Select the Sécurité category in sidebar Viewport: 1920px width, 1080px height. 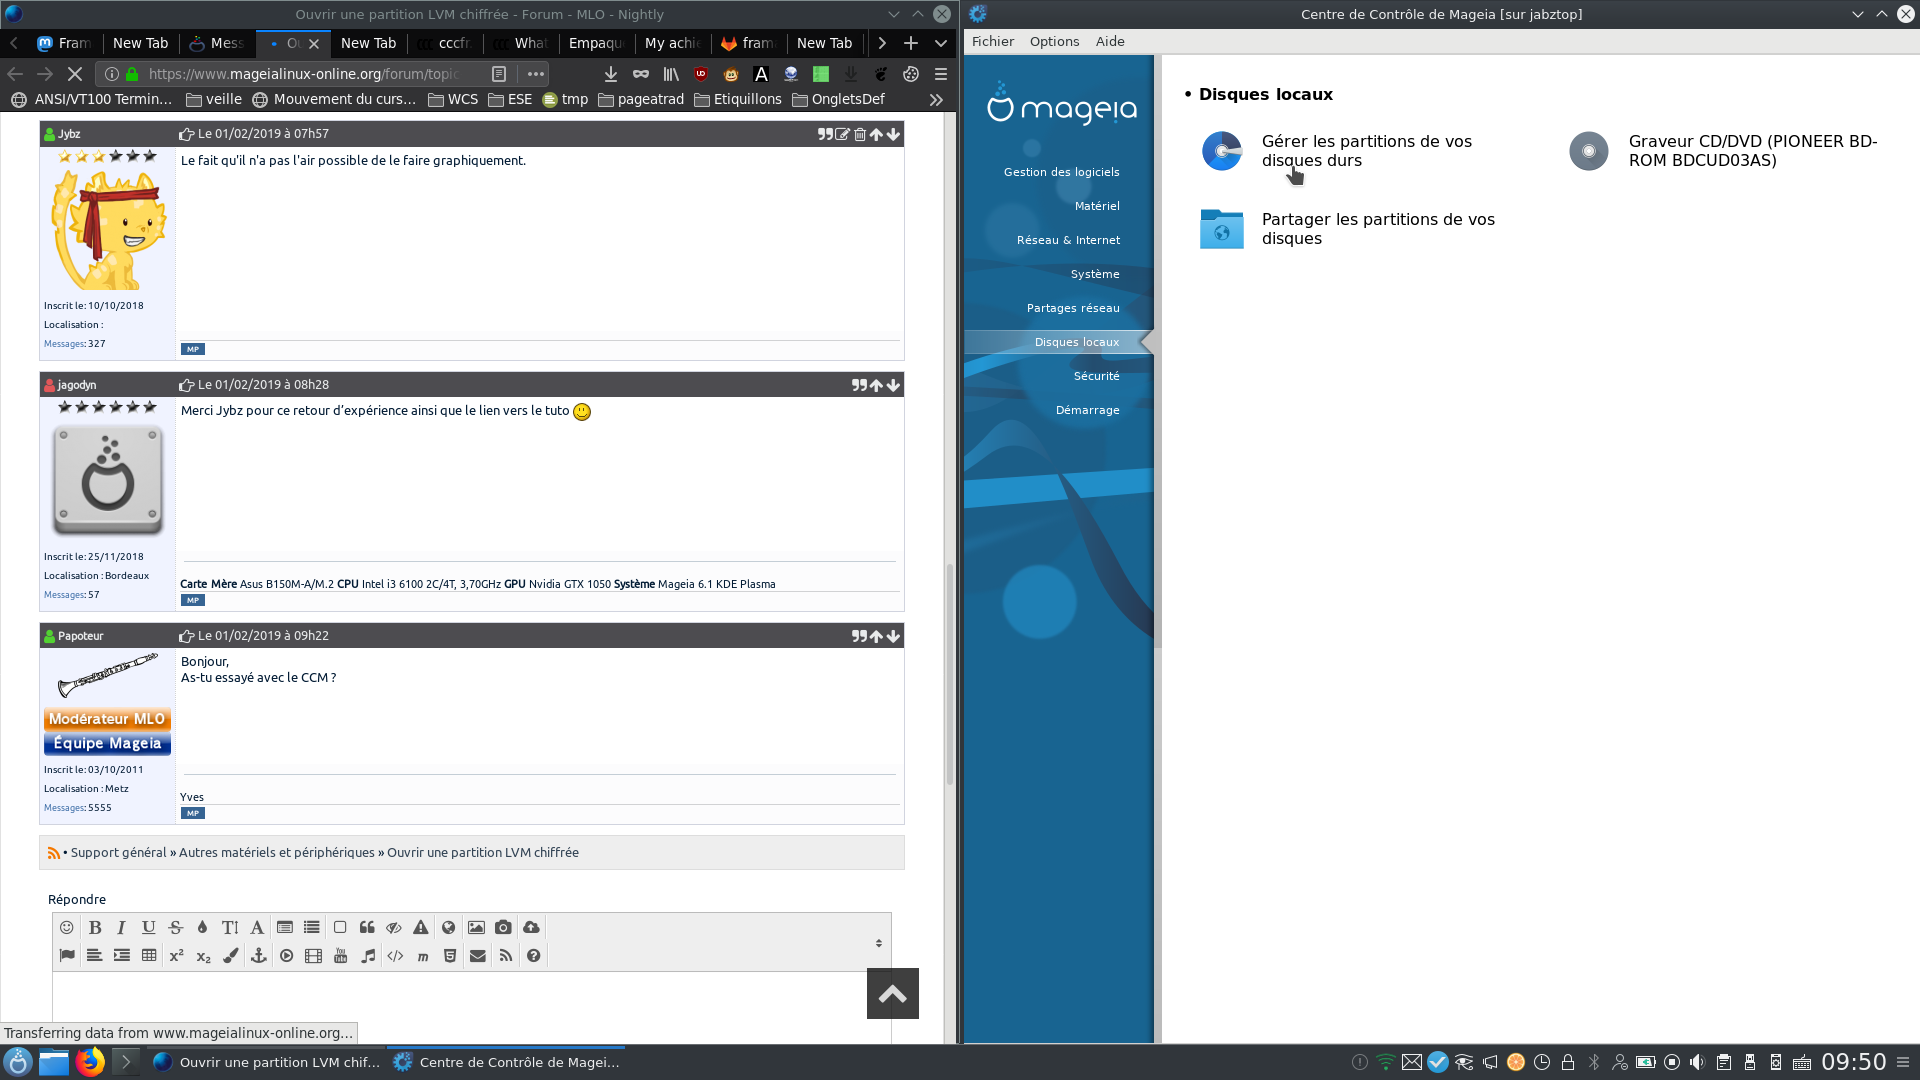pos(1096,376)
